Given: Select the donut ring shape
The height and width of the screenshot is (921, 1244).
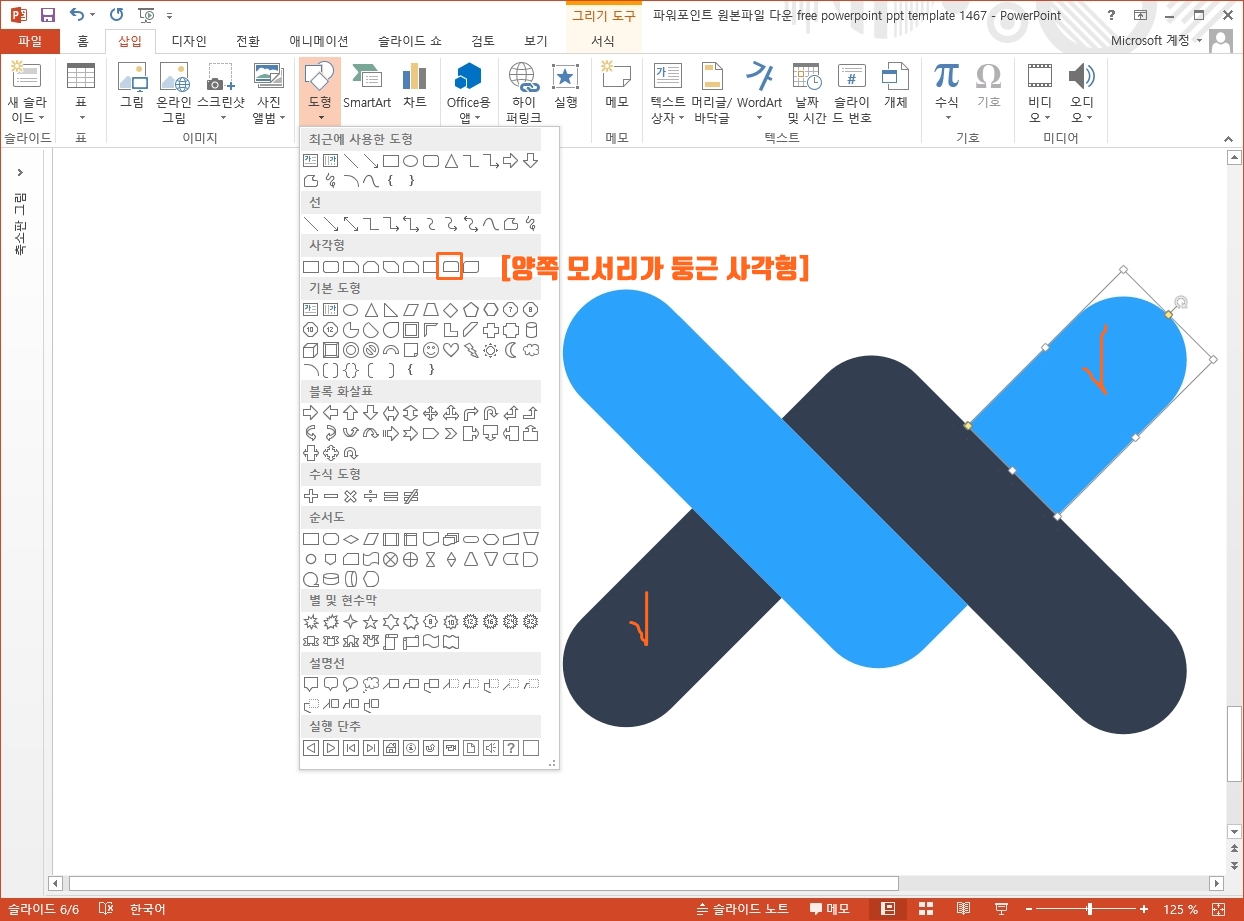Looking at the screenshot, I should [350, 350].
